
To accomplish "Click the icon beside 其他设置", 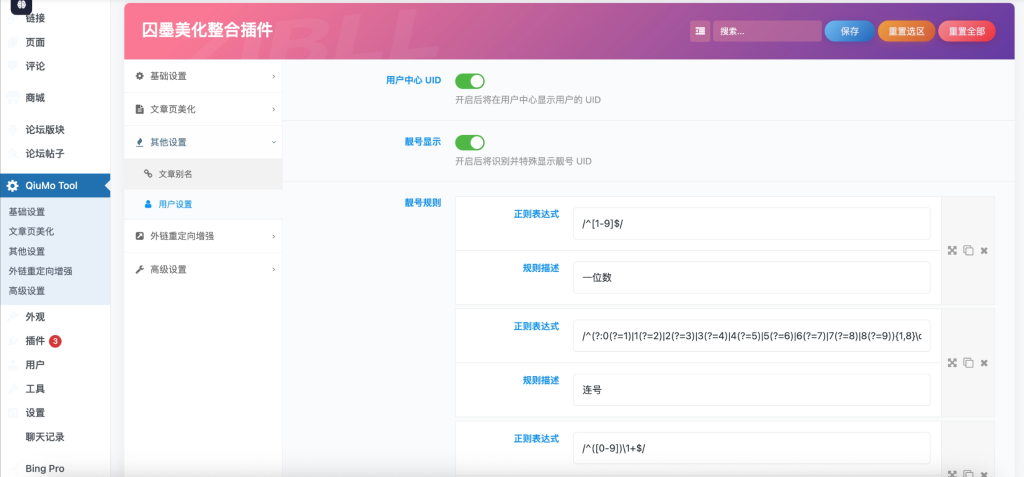I will (x=139, y=142).
